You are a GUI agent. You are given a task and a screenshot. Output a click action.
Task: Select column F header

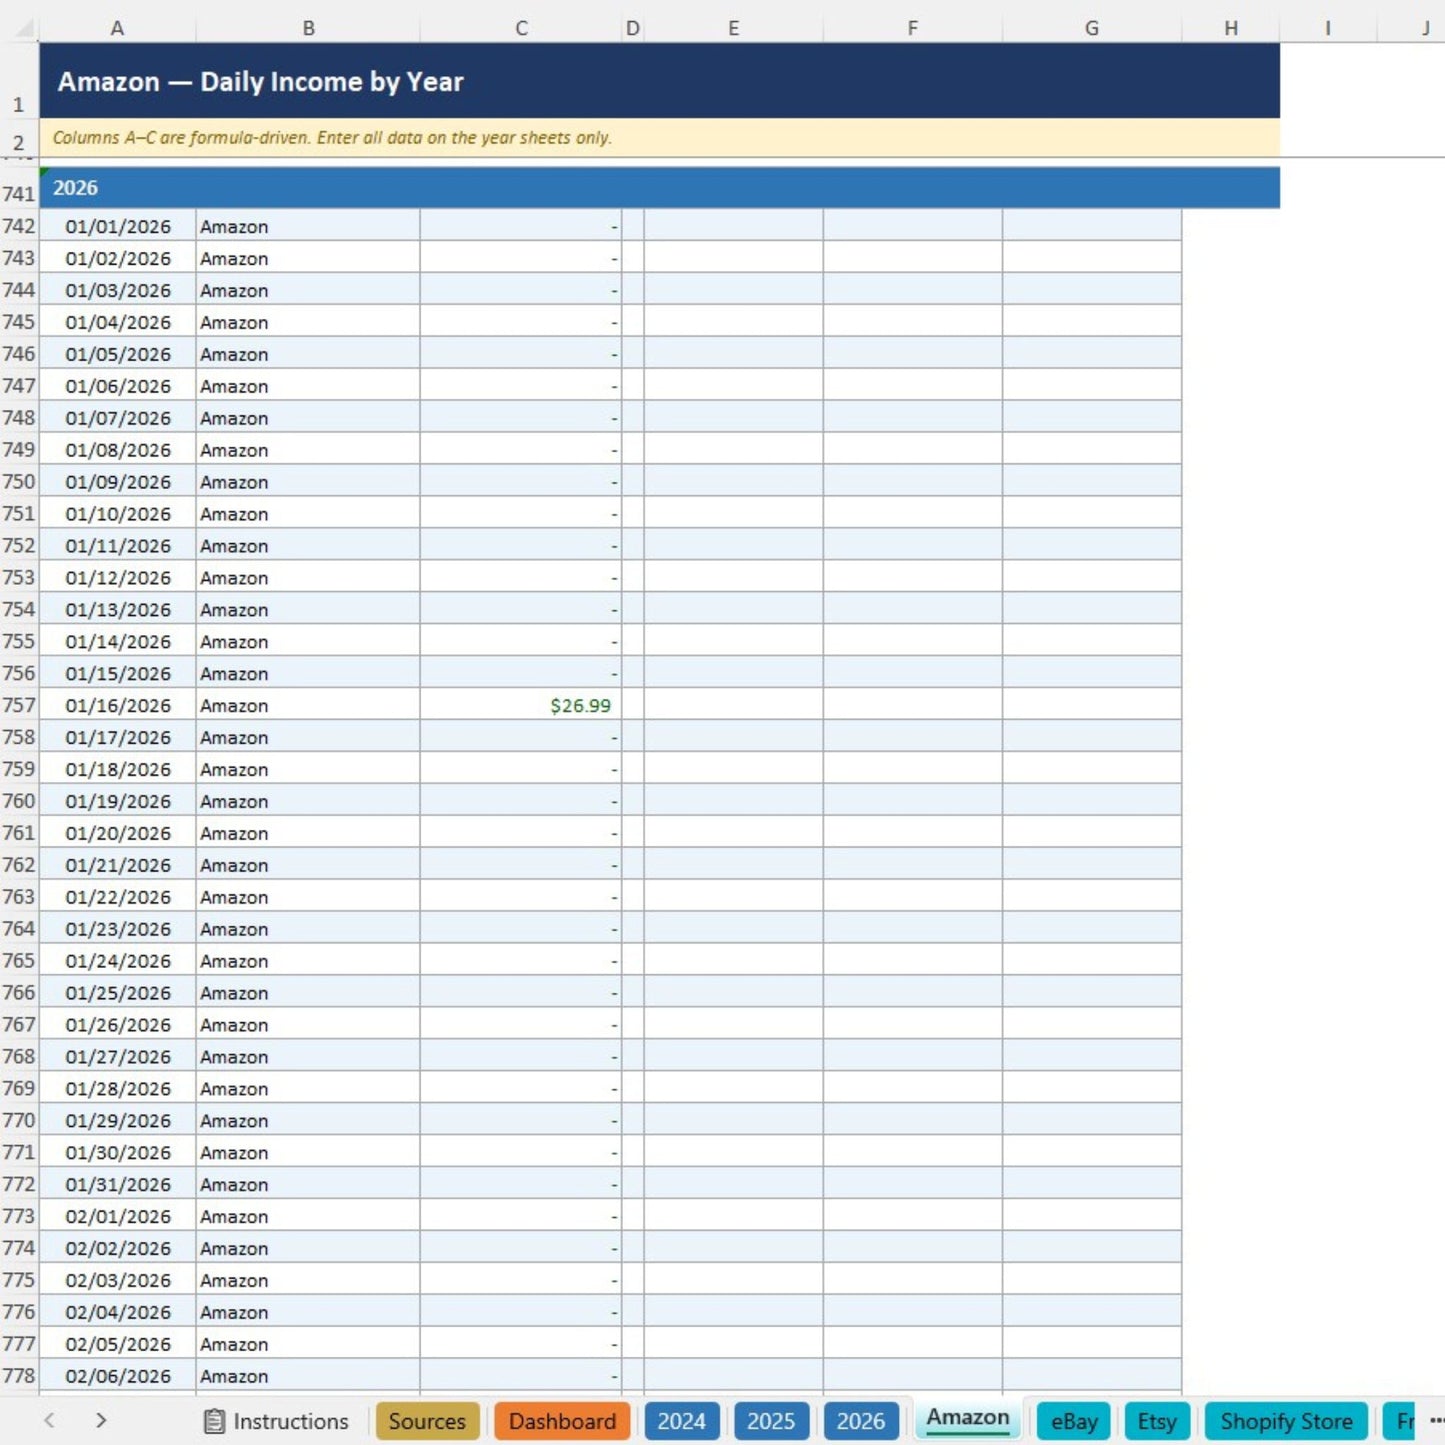tap(912, 28)
